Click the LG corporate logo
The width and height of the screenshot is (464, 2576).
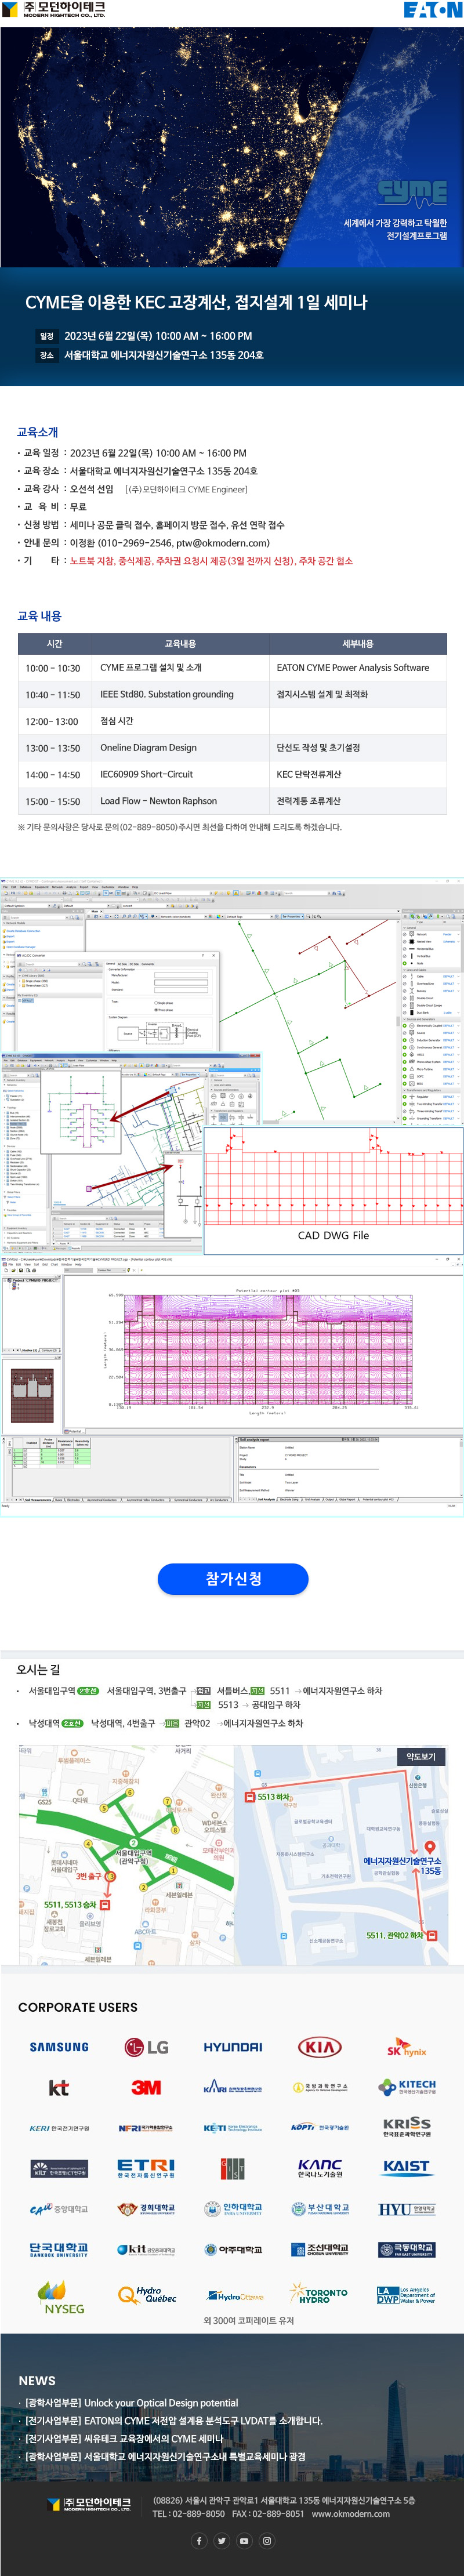pyautogui.click(x=146, y=2047)
